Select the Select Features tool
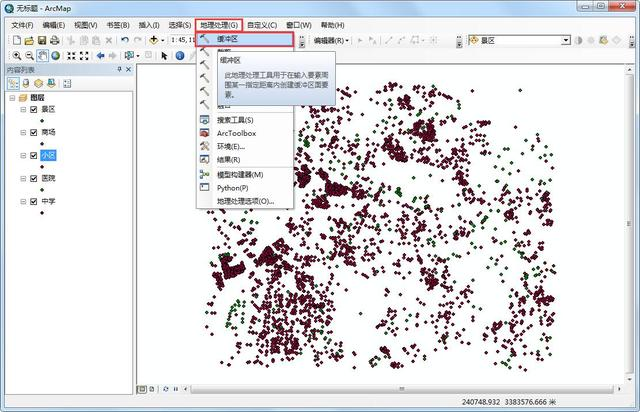640x412 pixels. [x=129, y=56]
